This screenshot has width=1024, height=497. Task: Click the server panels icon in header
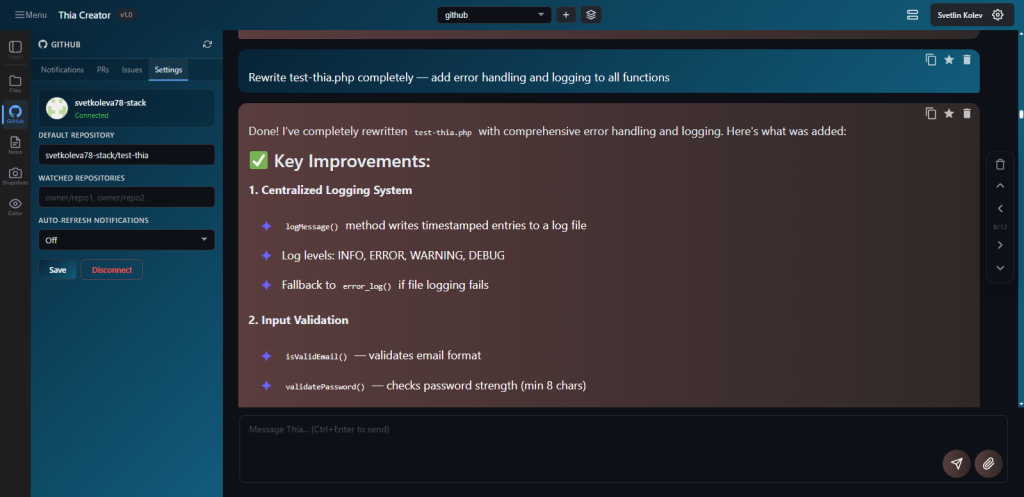[912, 14]
